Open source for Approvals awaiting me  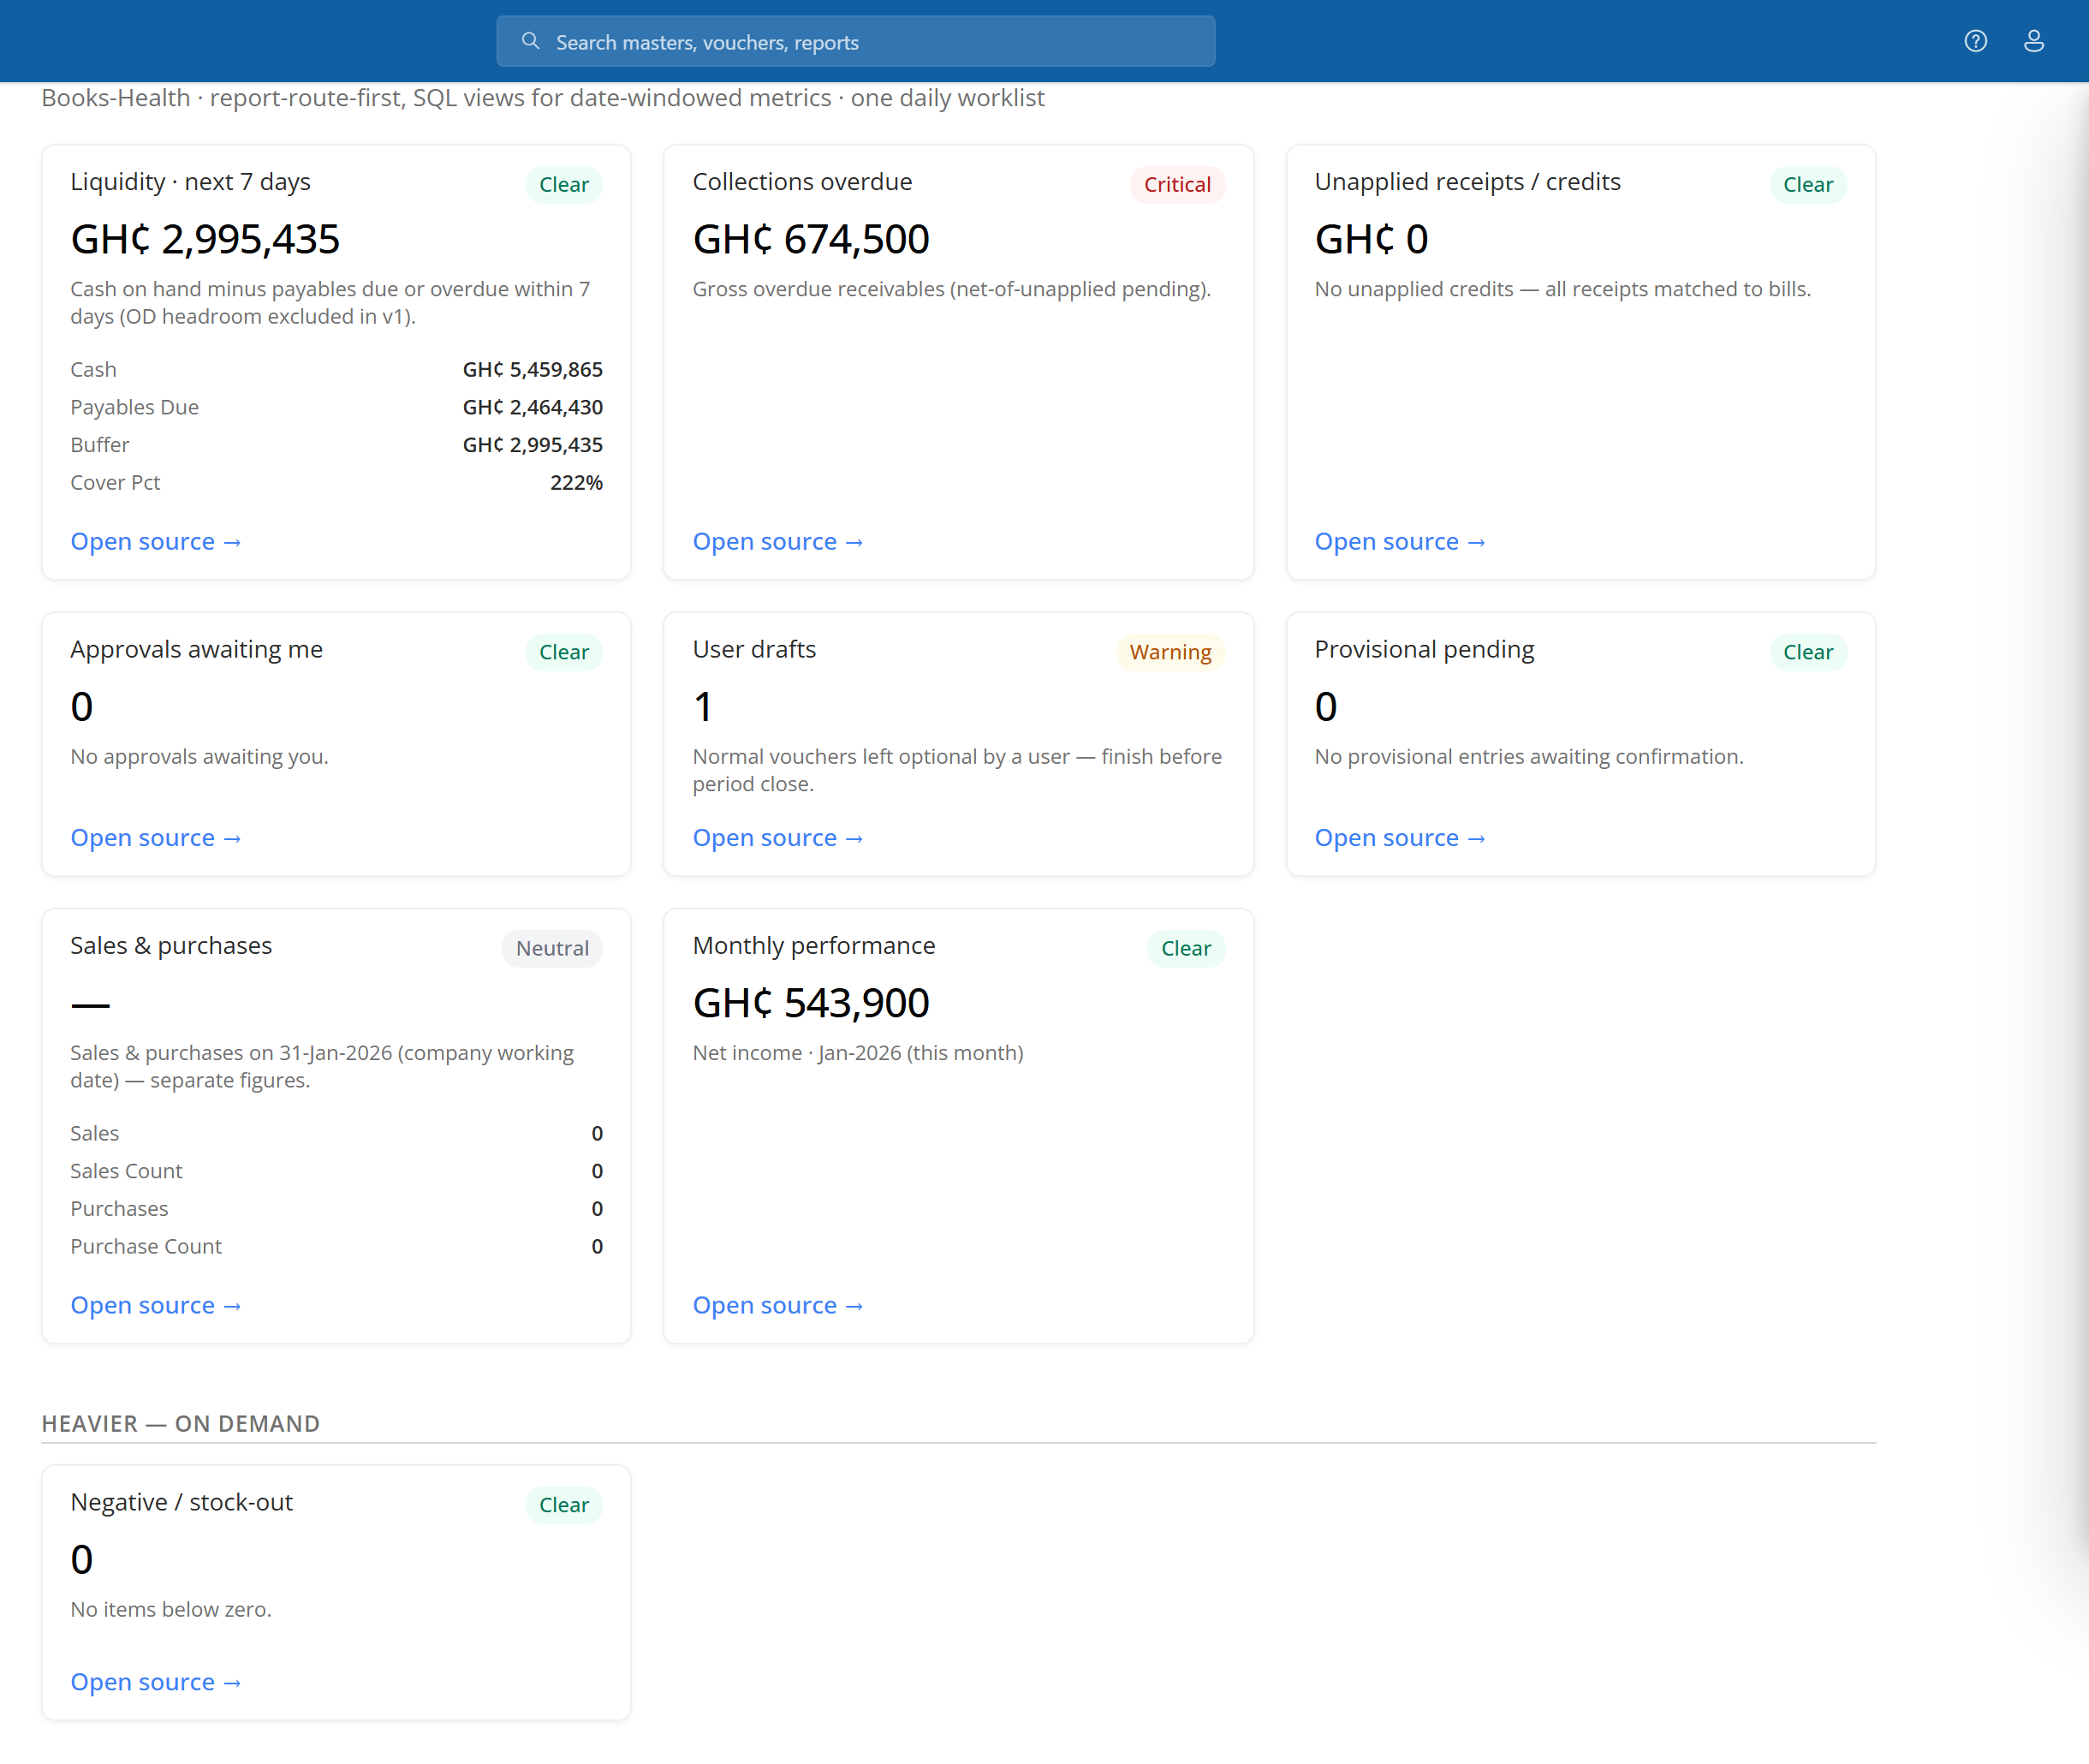click(x=156, y=837)
